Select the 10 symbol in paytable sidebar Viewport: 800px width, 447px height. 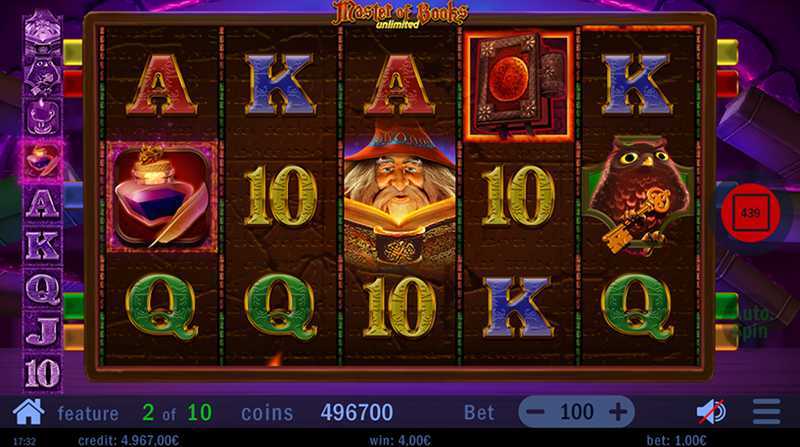[43, 373]
